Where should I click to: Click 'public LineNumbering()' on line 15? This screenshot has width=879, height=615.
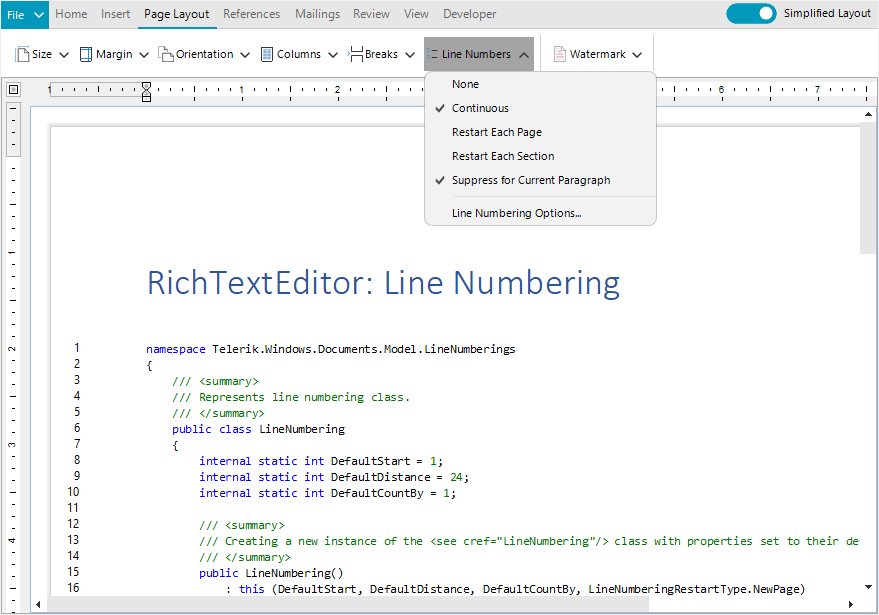pos(271,573)
